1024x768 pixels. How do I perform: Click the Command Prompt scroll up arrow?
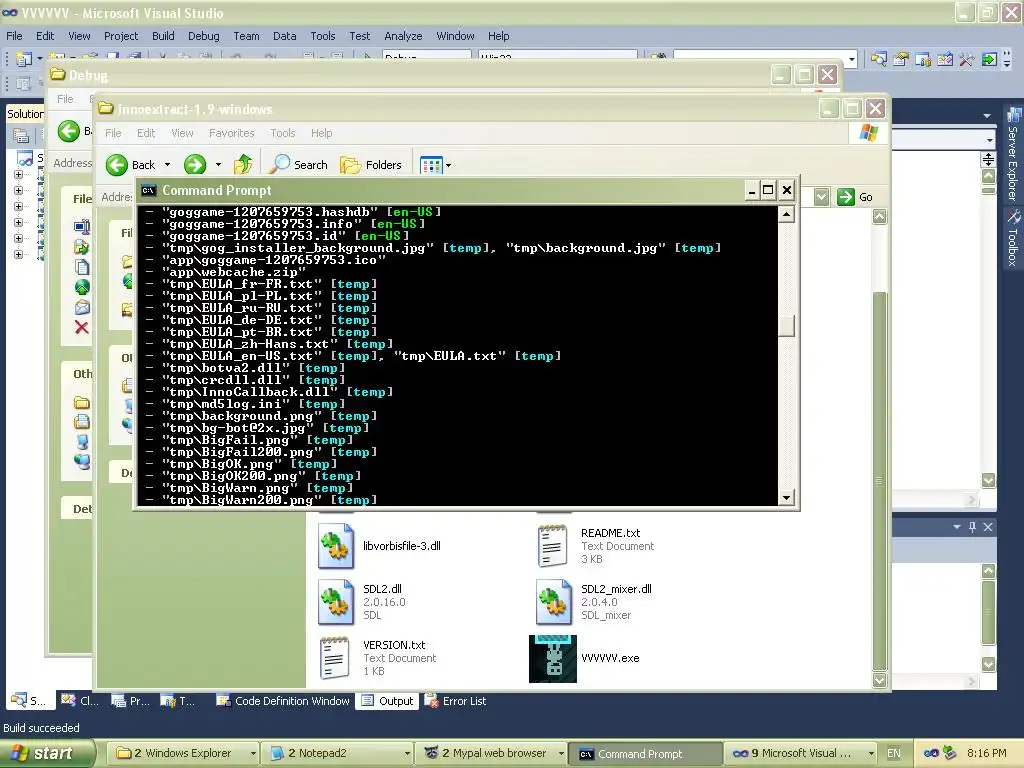pos(786,214)
